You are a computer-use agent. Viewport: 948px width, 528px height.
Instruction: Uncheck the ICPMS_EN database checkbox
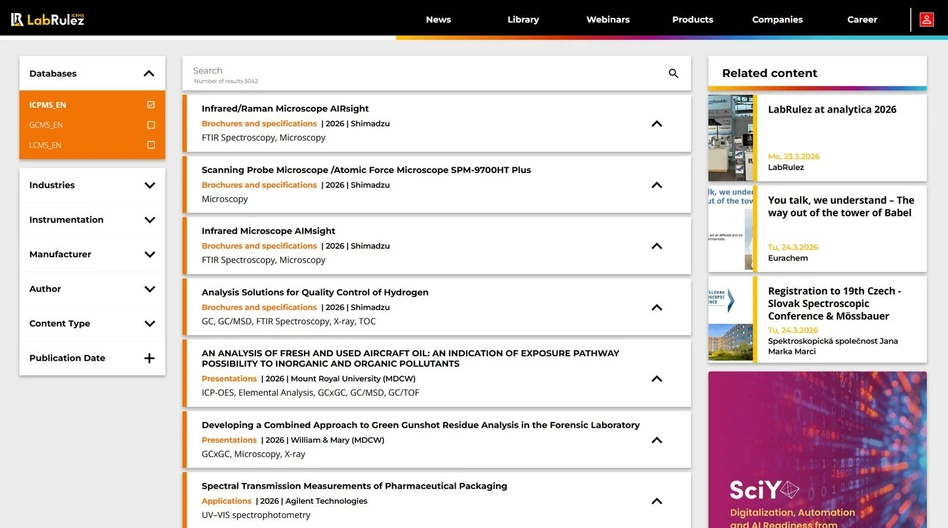click(151, 105)
